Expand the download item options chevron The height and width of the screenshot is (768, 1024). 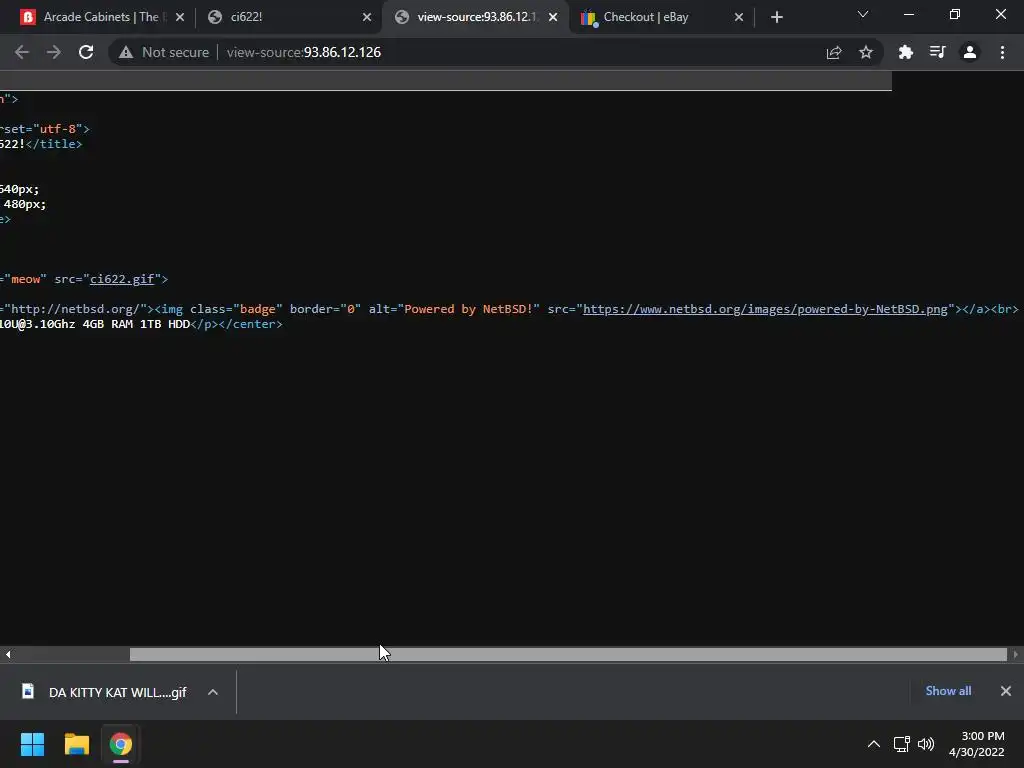point(213,692)
